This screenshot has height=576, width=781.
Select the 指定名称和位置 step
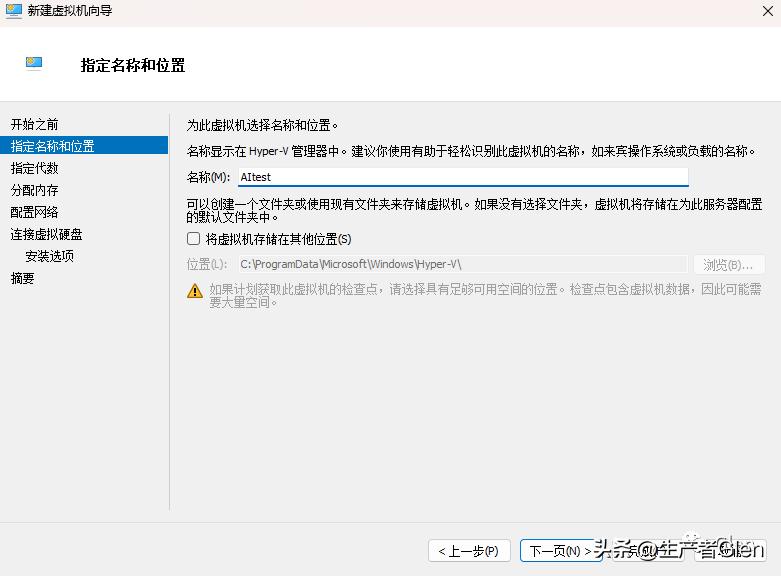pyautogui.click(x=84, y=145)
